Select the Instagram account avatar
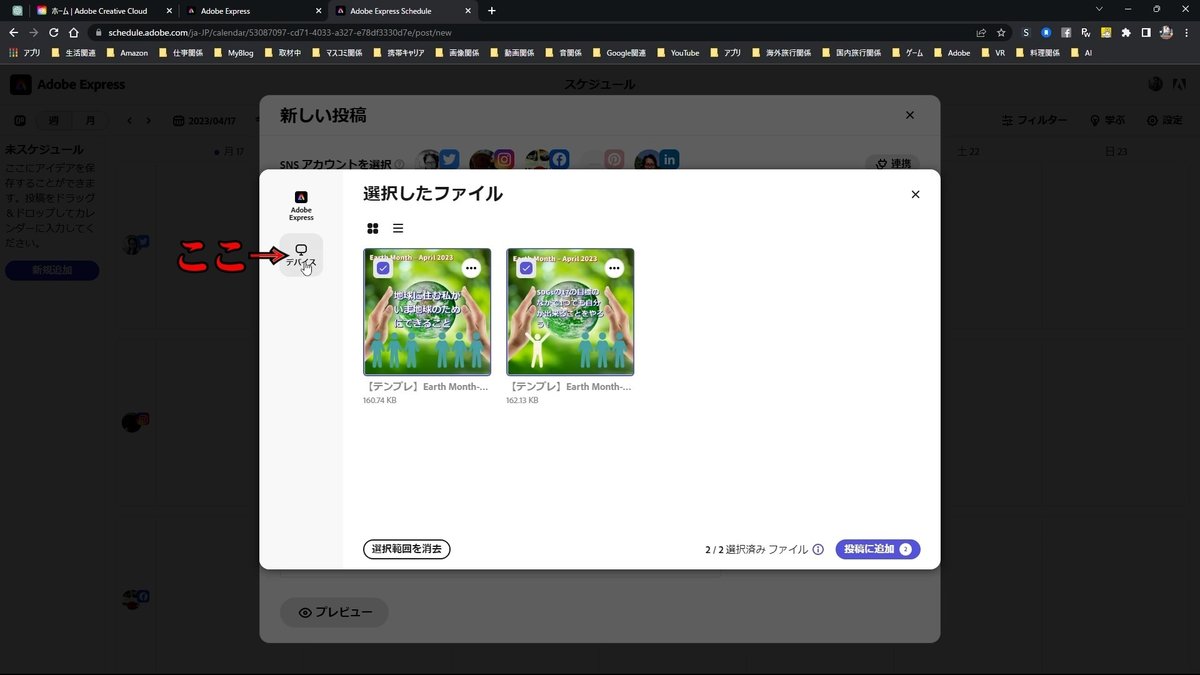Viewport: 1200px width, 675px height. [493, 160]
